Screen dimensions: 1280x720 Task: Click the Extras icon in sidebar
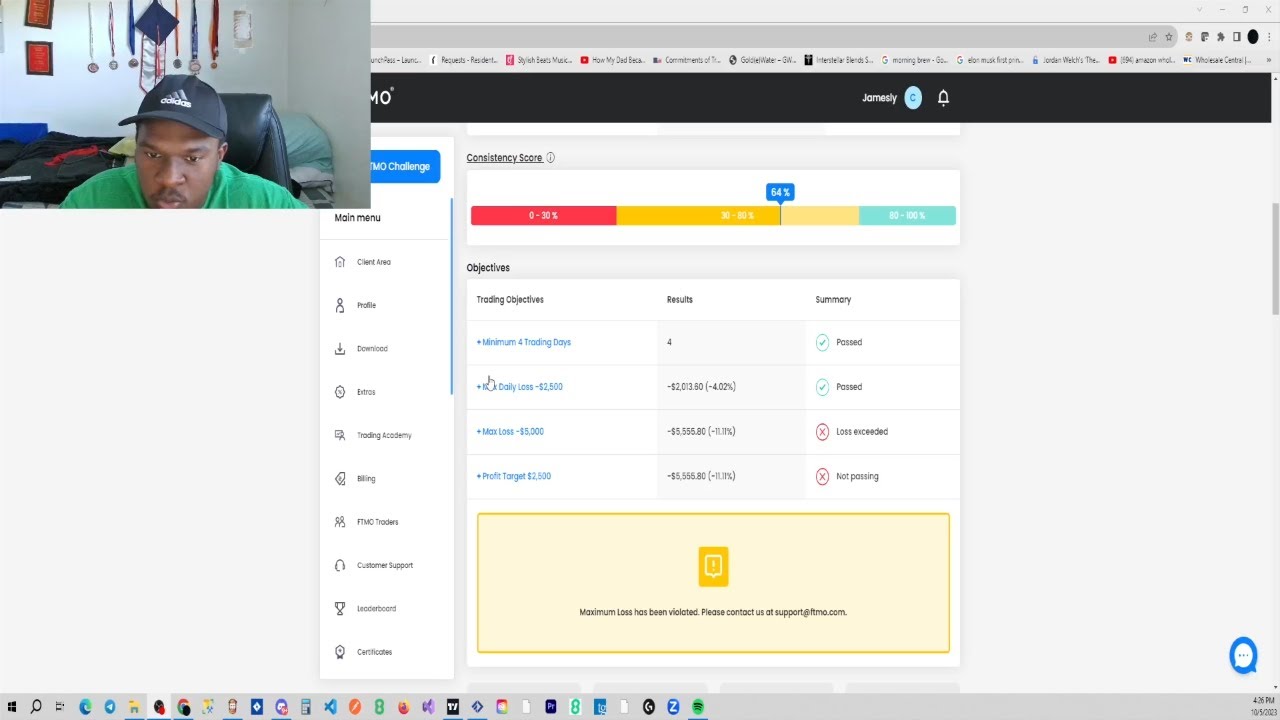pos(340,392)
